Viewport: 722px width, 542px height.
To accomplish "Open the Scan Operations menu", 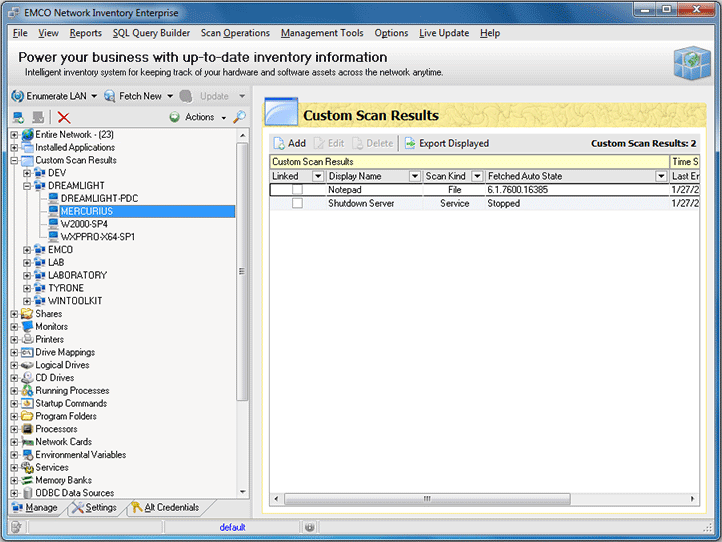I will pyautogui.click(x=235, y=33).
